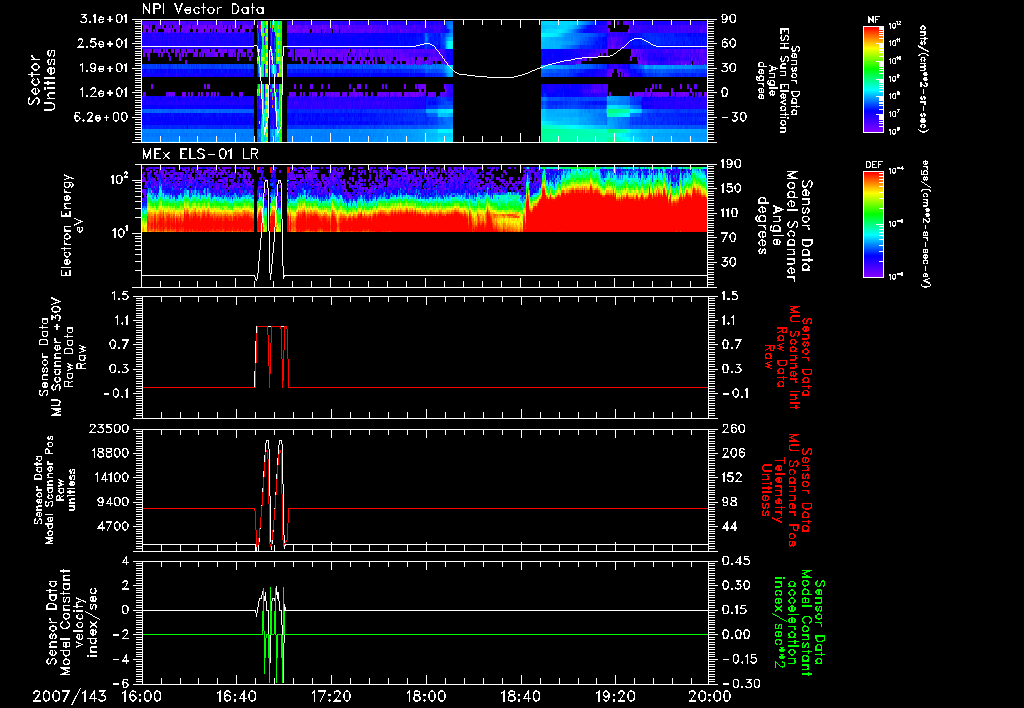Screen dimensions: 1024x708
Task: Click the 110 scanner angle tick
Action: point(731,214)
